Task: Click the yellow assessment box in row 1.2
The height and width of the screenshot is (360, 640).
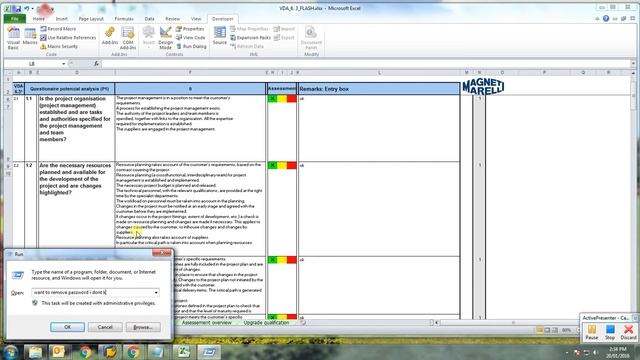Action: pyautogui.click(x=282, y=165)
